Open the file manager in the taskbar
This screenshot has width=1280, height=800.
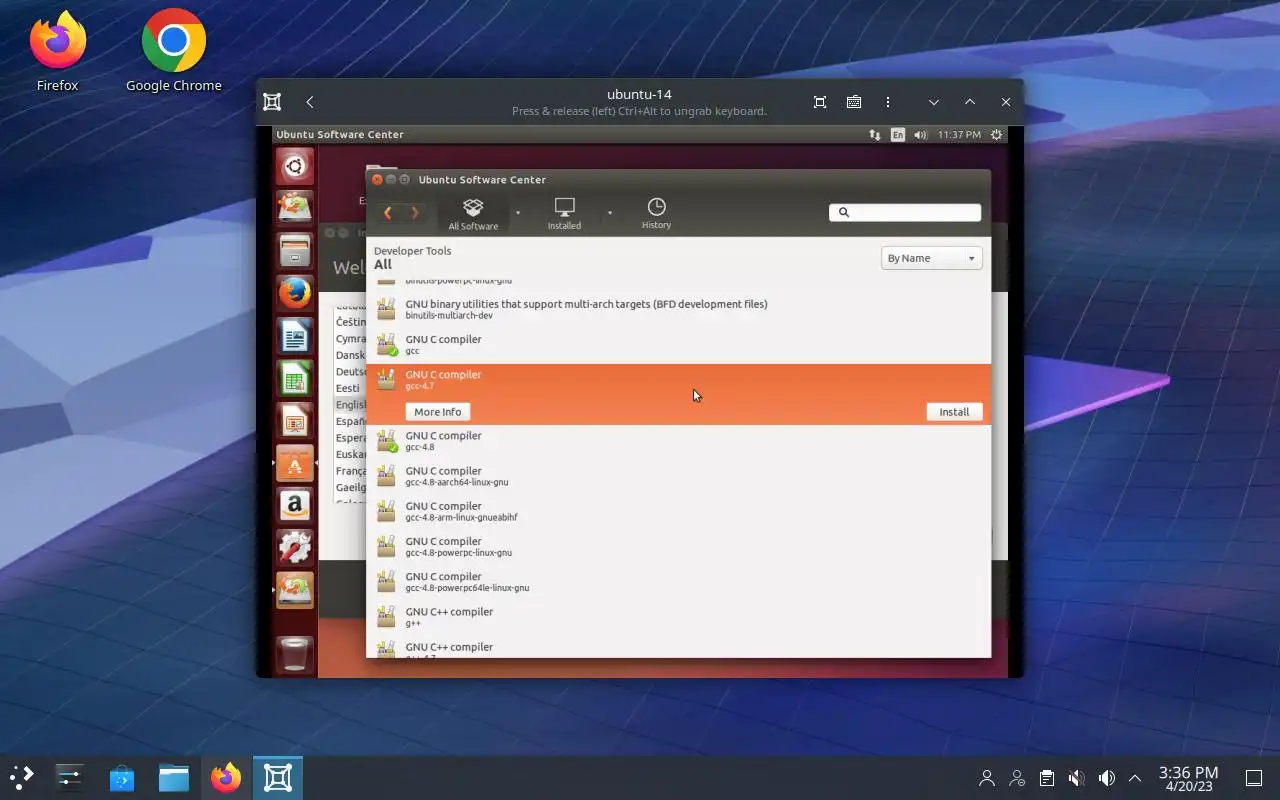pyautogui.click(x=174, y=777)
